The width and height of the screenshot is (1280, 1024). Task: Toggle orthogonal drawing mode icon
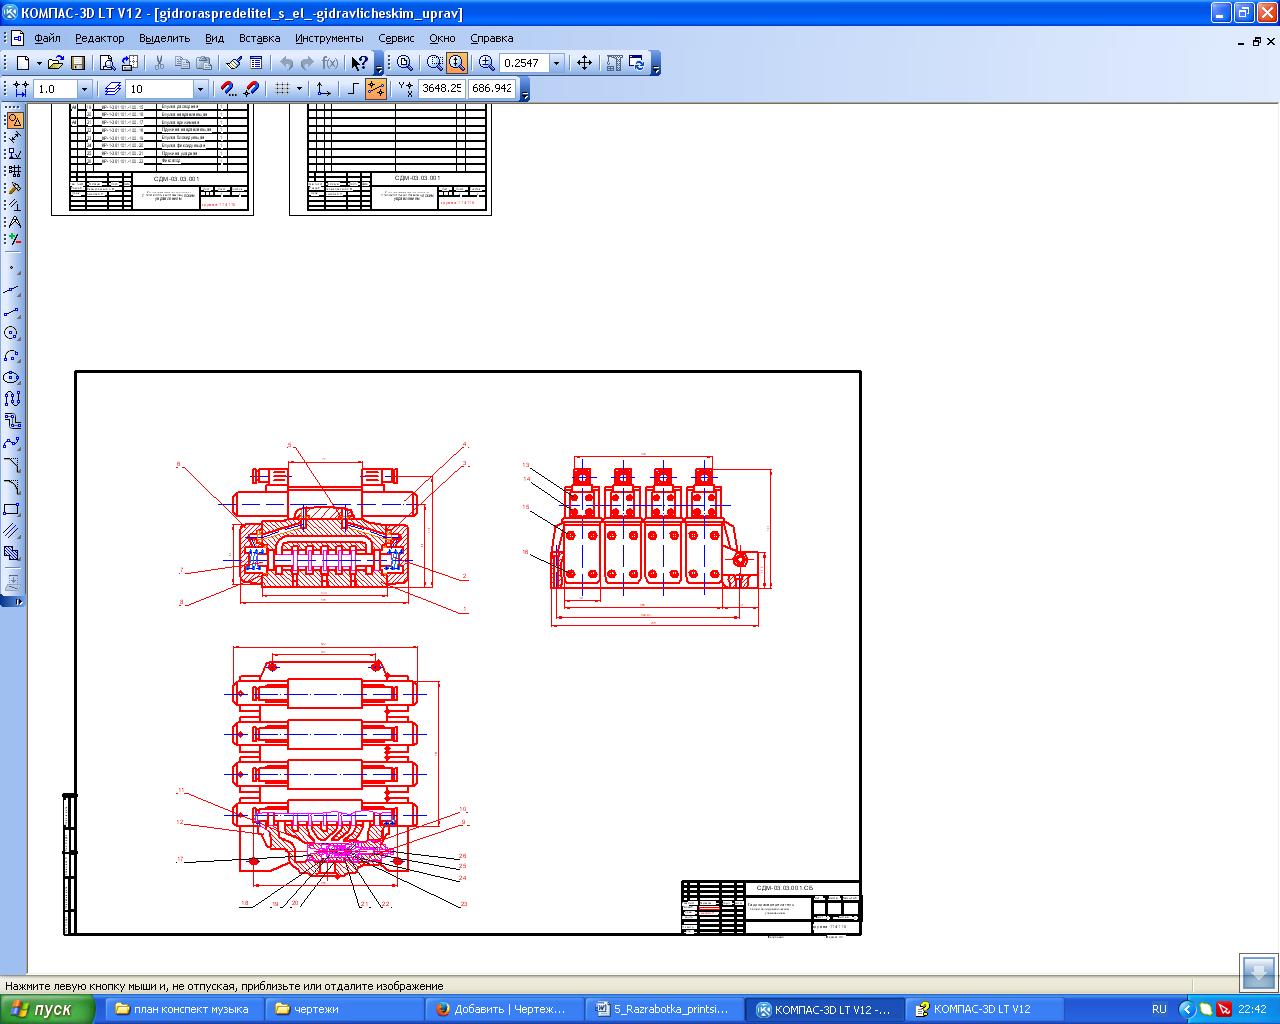(x=354, y=89)
